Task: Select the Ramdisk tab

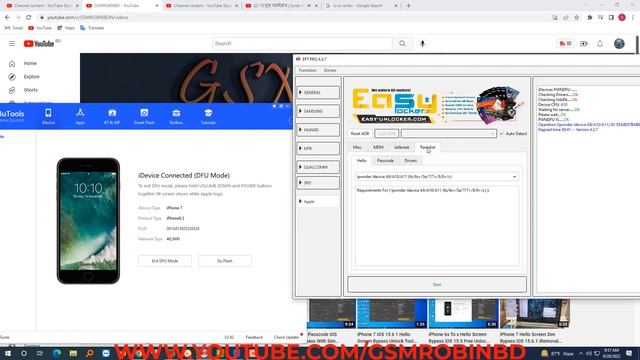Action: (427, 147)
